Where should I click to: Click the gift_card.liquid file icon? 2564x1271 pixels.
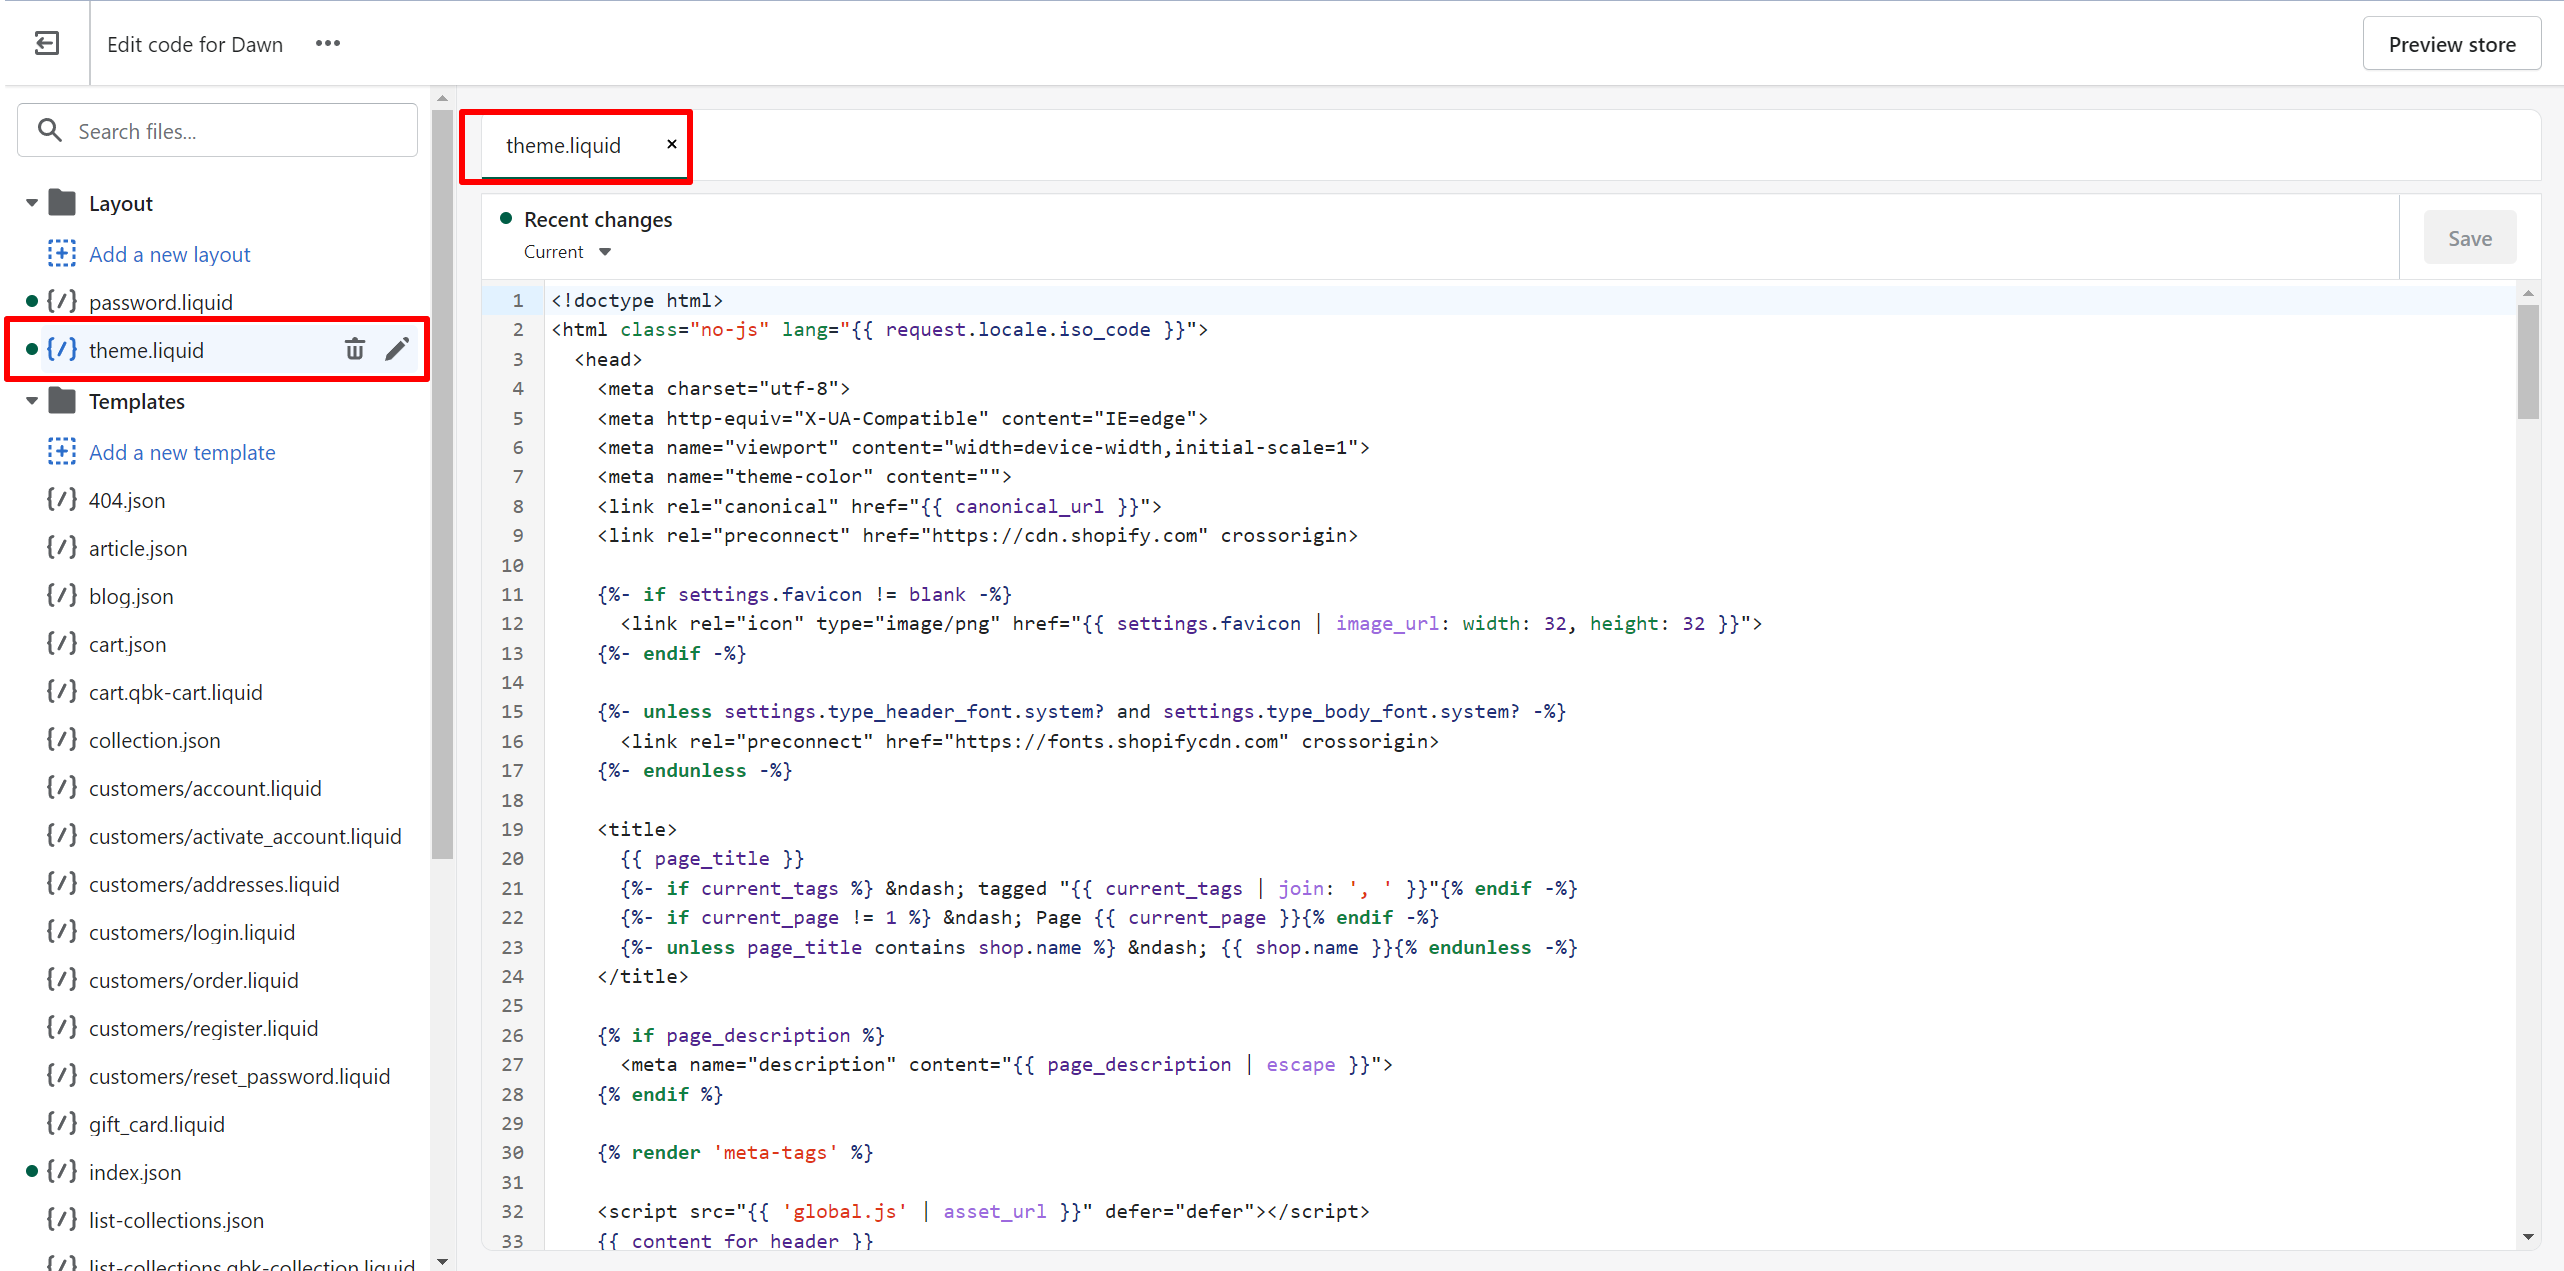click(x=62, y=1123)
